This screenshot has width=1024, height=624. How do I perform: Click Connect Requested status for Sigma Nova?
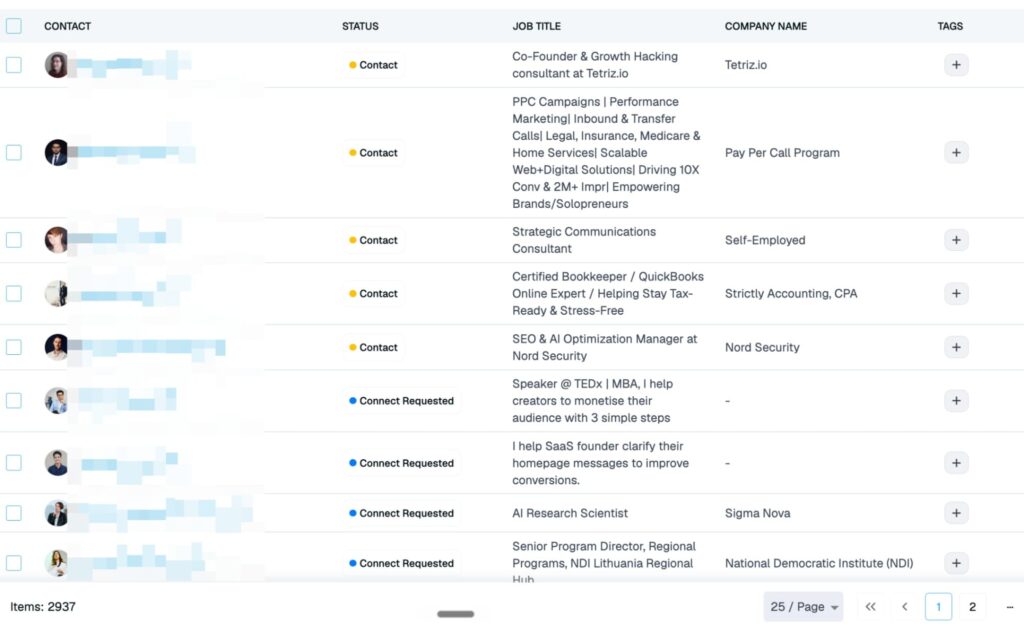[401, 513]
